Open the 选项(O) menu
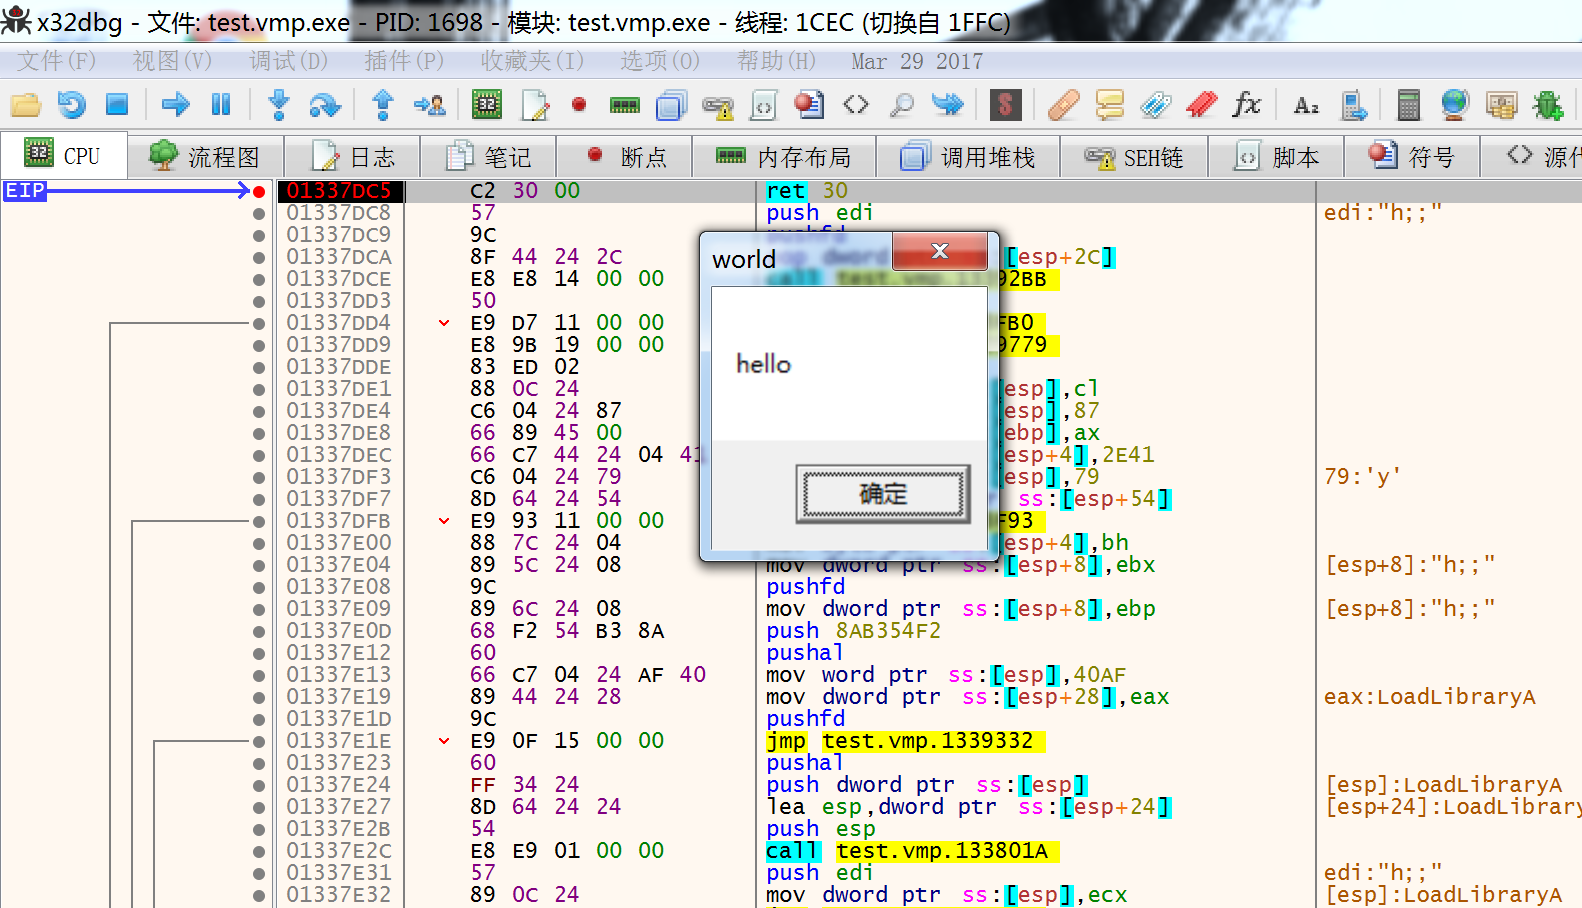The image size is (1582, 908). (660, 61)
